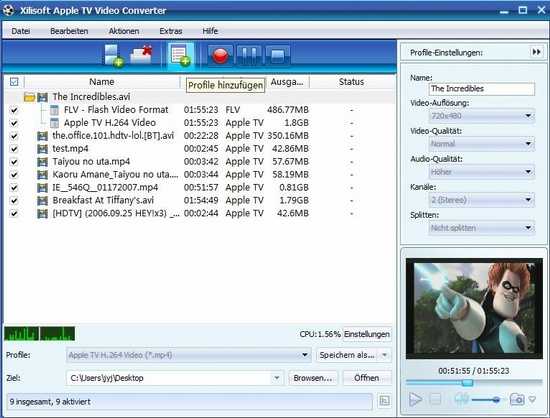Image resolution: width=550 pixels, height=418 pixels.
Task: Play the preview video
Action: [x=415, y=399]
